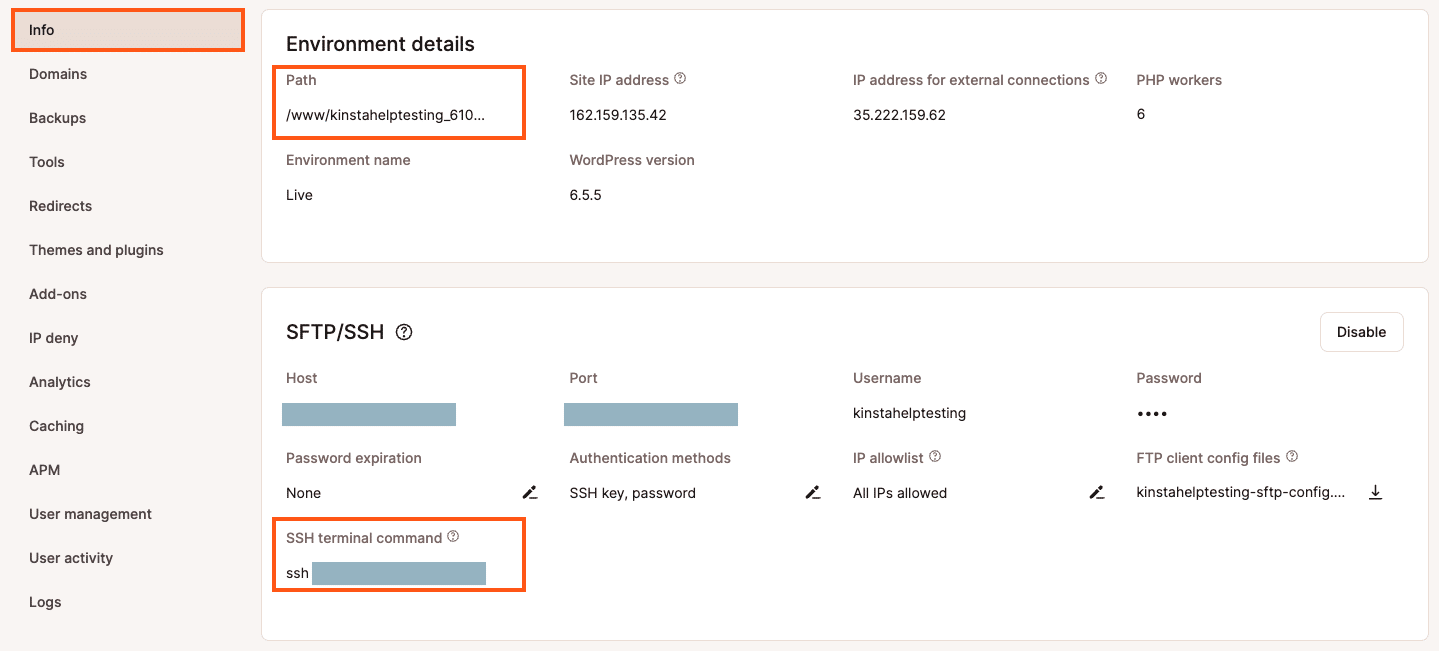Navigate to Themes and plugins
This screenshot has width=1439, height=651.
[x=96, y=250]
